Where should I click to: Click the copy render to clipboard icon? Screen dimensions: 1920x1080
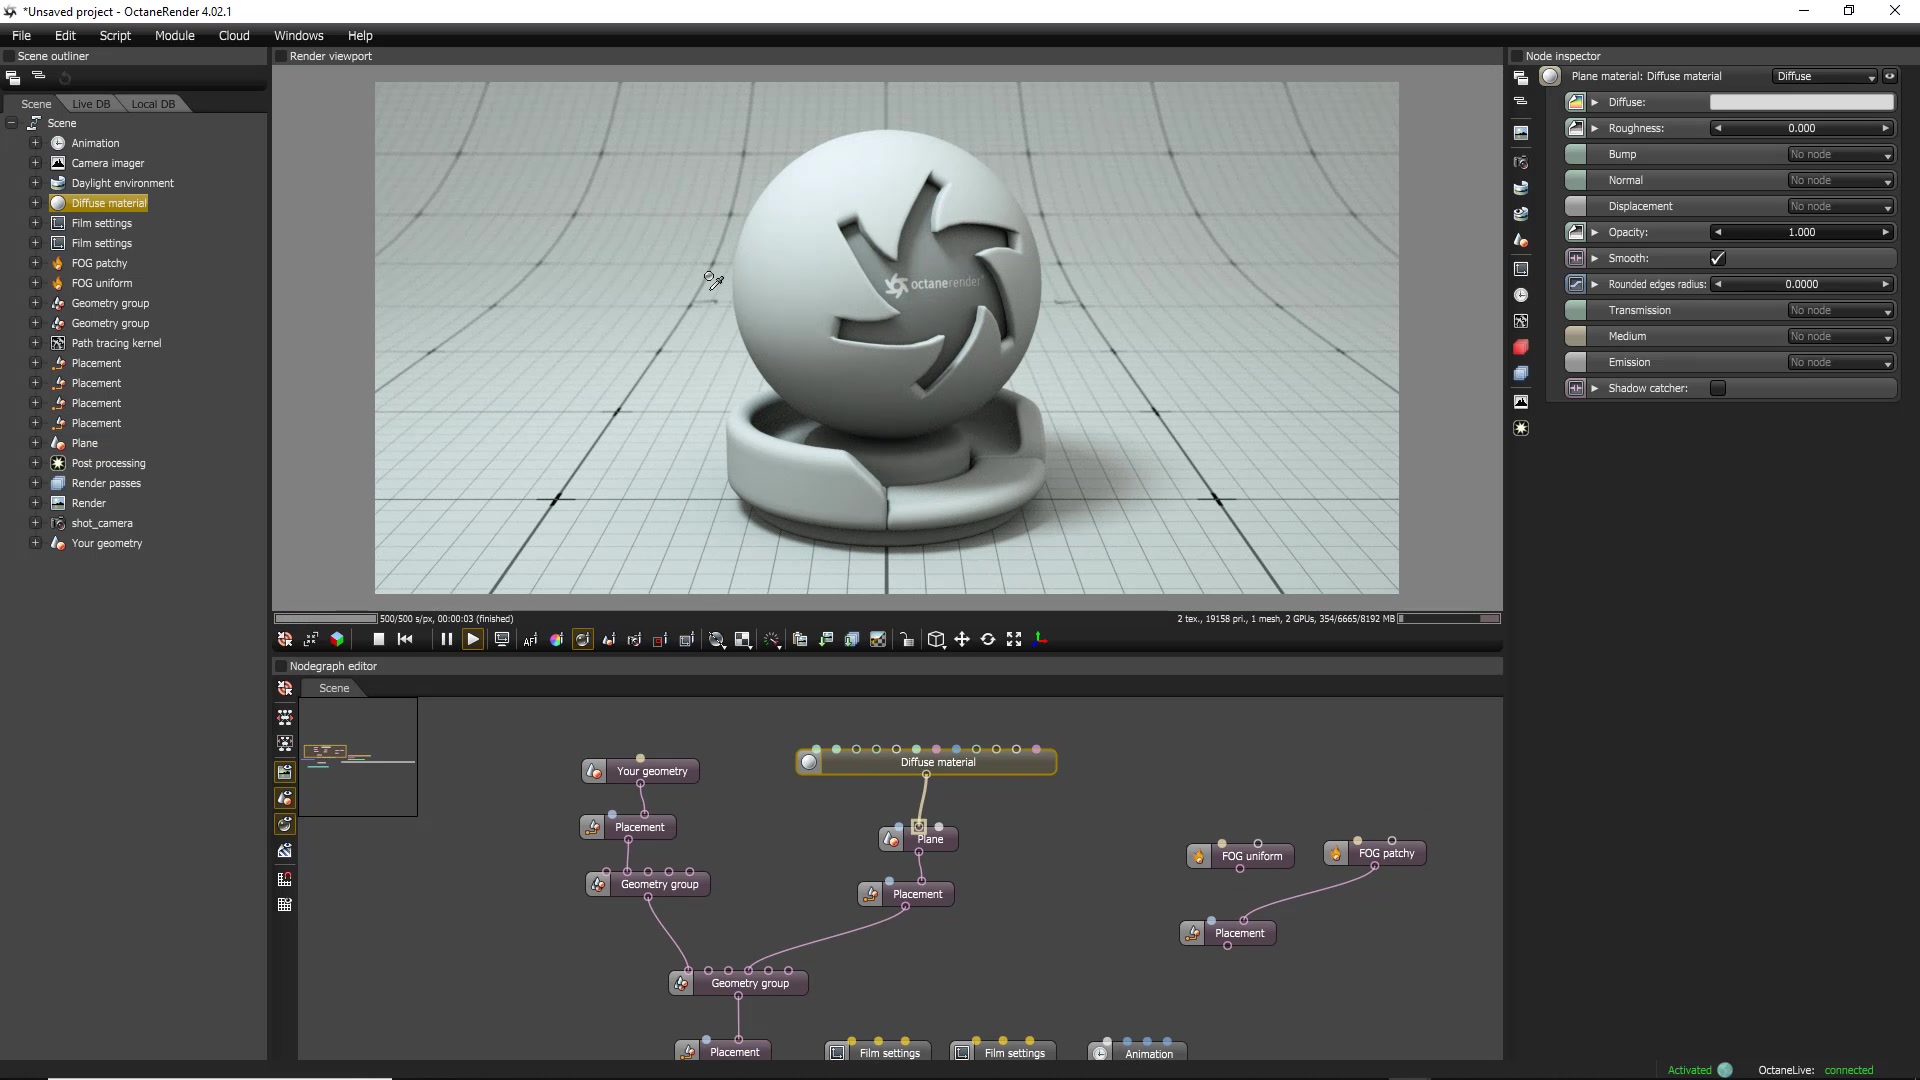point(800,640)
